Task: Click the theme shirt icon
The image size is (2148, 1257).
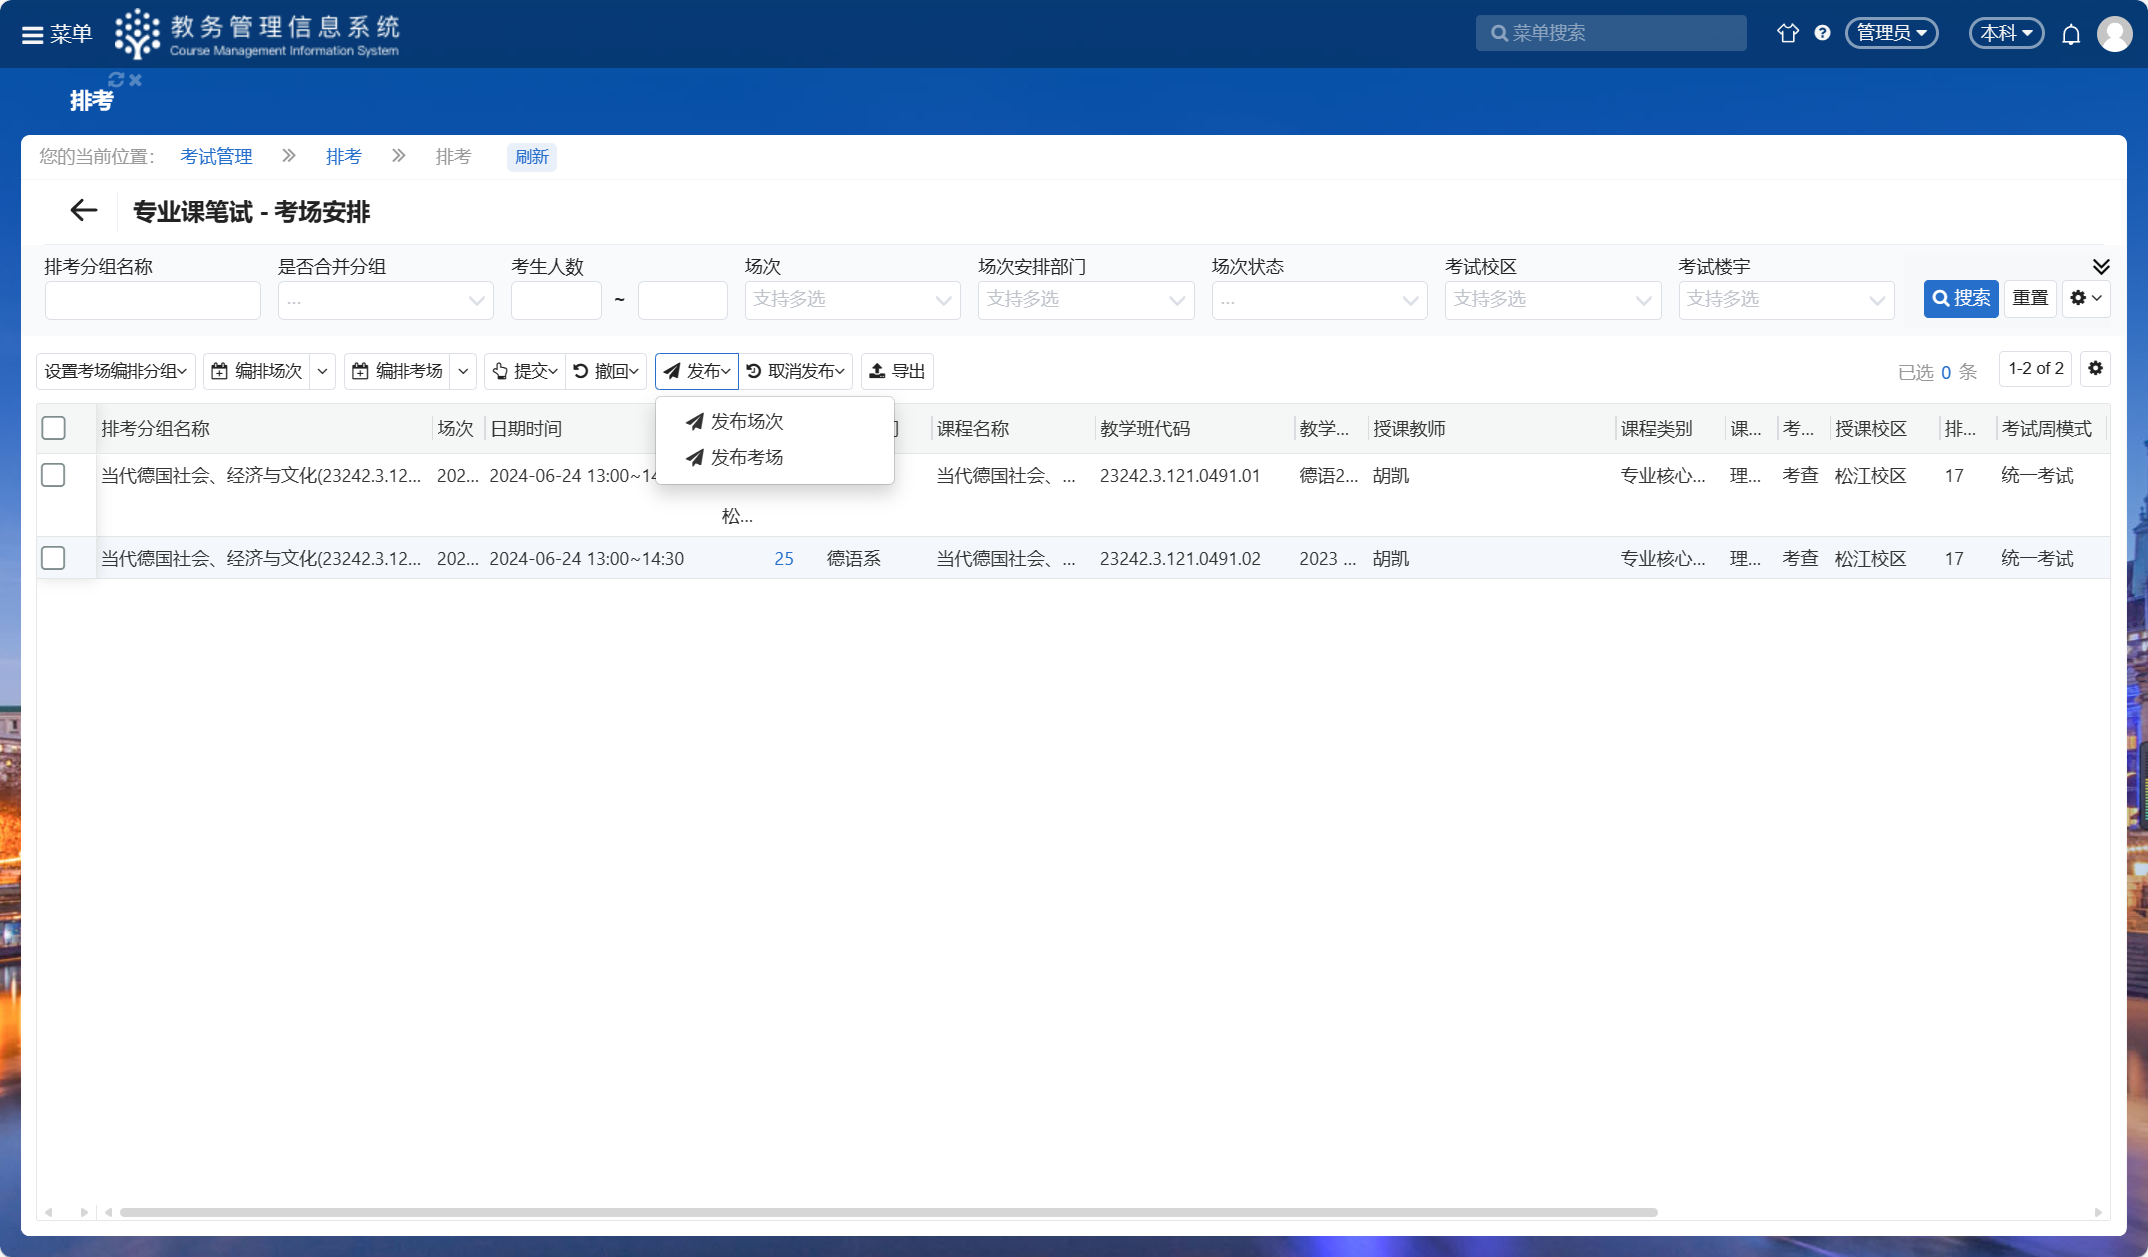Action: [x=1787, y=33]
